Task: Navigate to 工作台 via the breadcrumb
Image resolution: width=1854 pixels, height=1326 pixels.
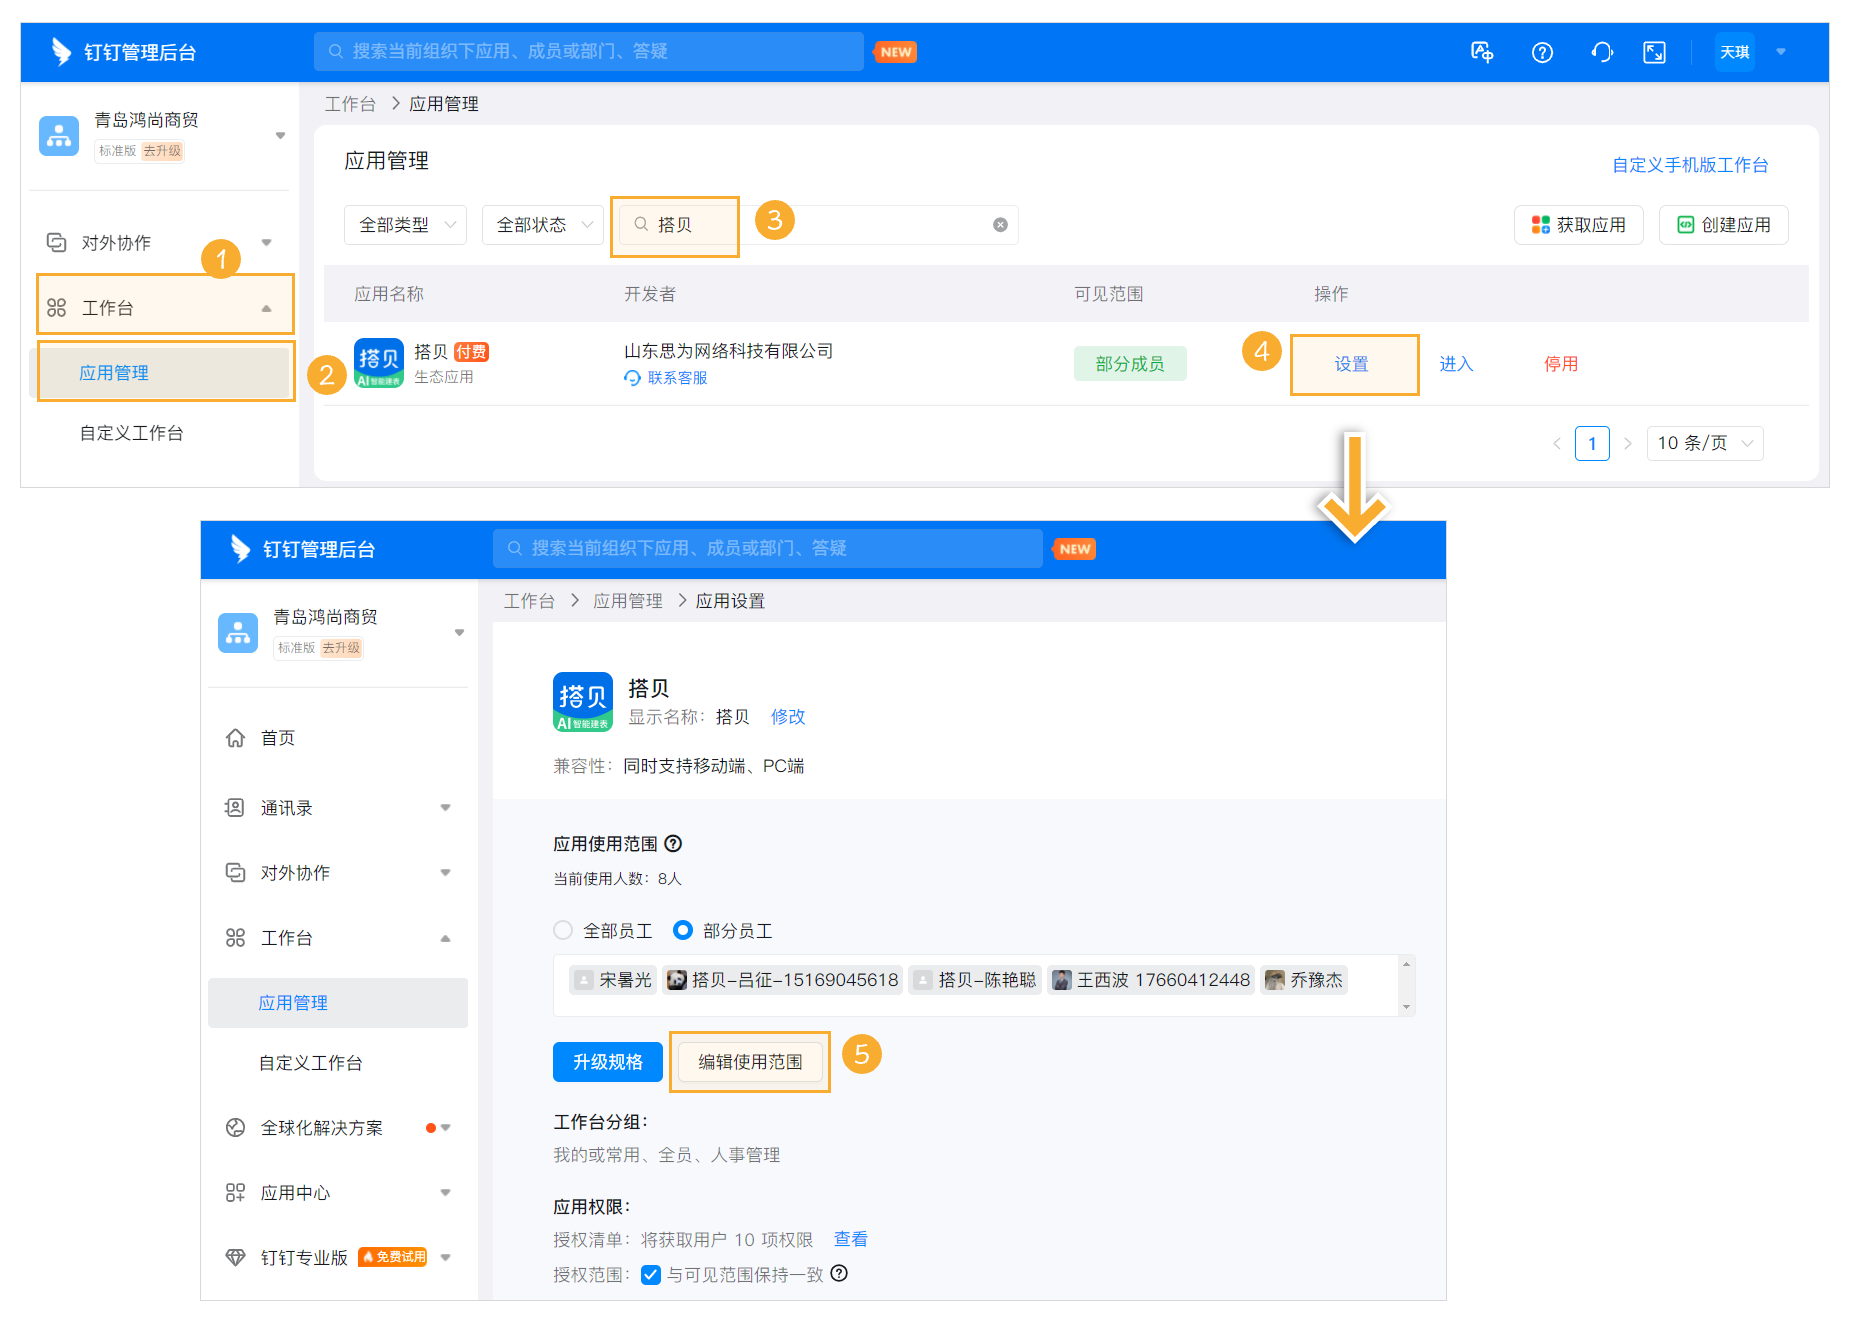Action: point(350,103)
